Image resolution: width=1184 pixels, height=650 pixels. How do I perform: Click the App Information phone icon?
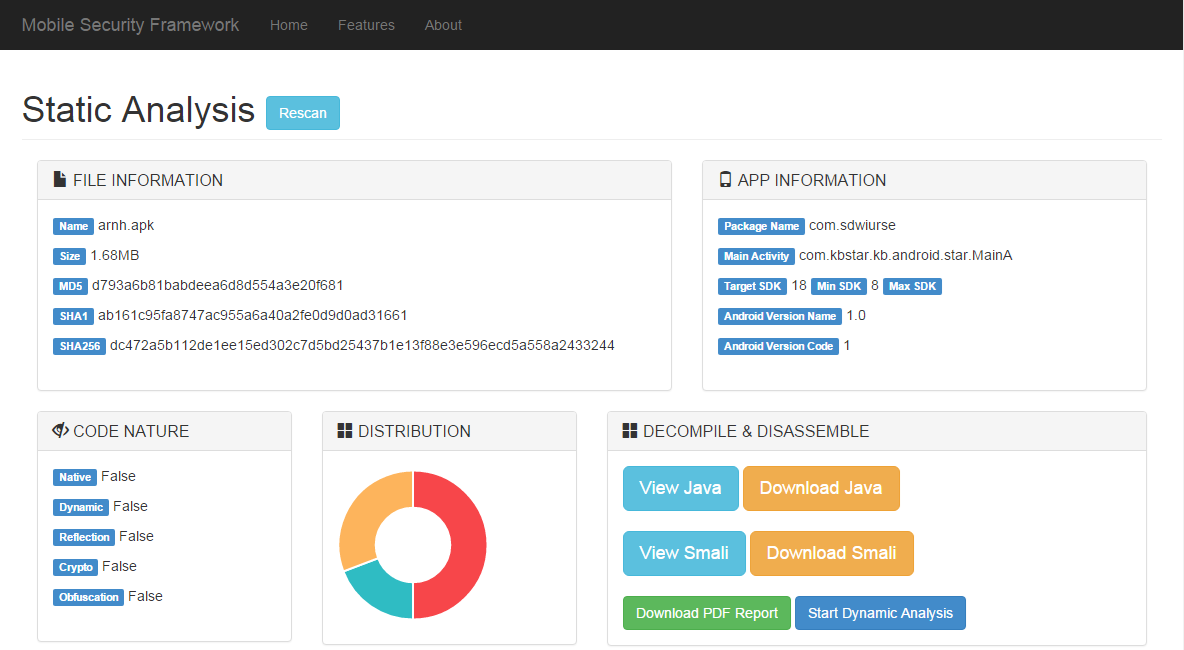tap(725, 180)
